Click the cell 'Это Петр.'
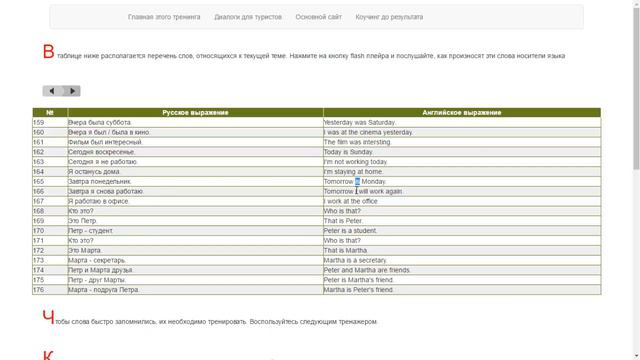 click(x=195, y=221)
